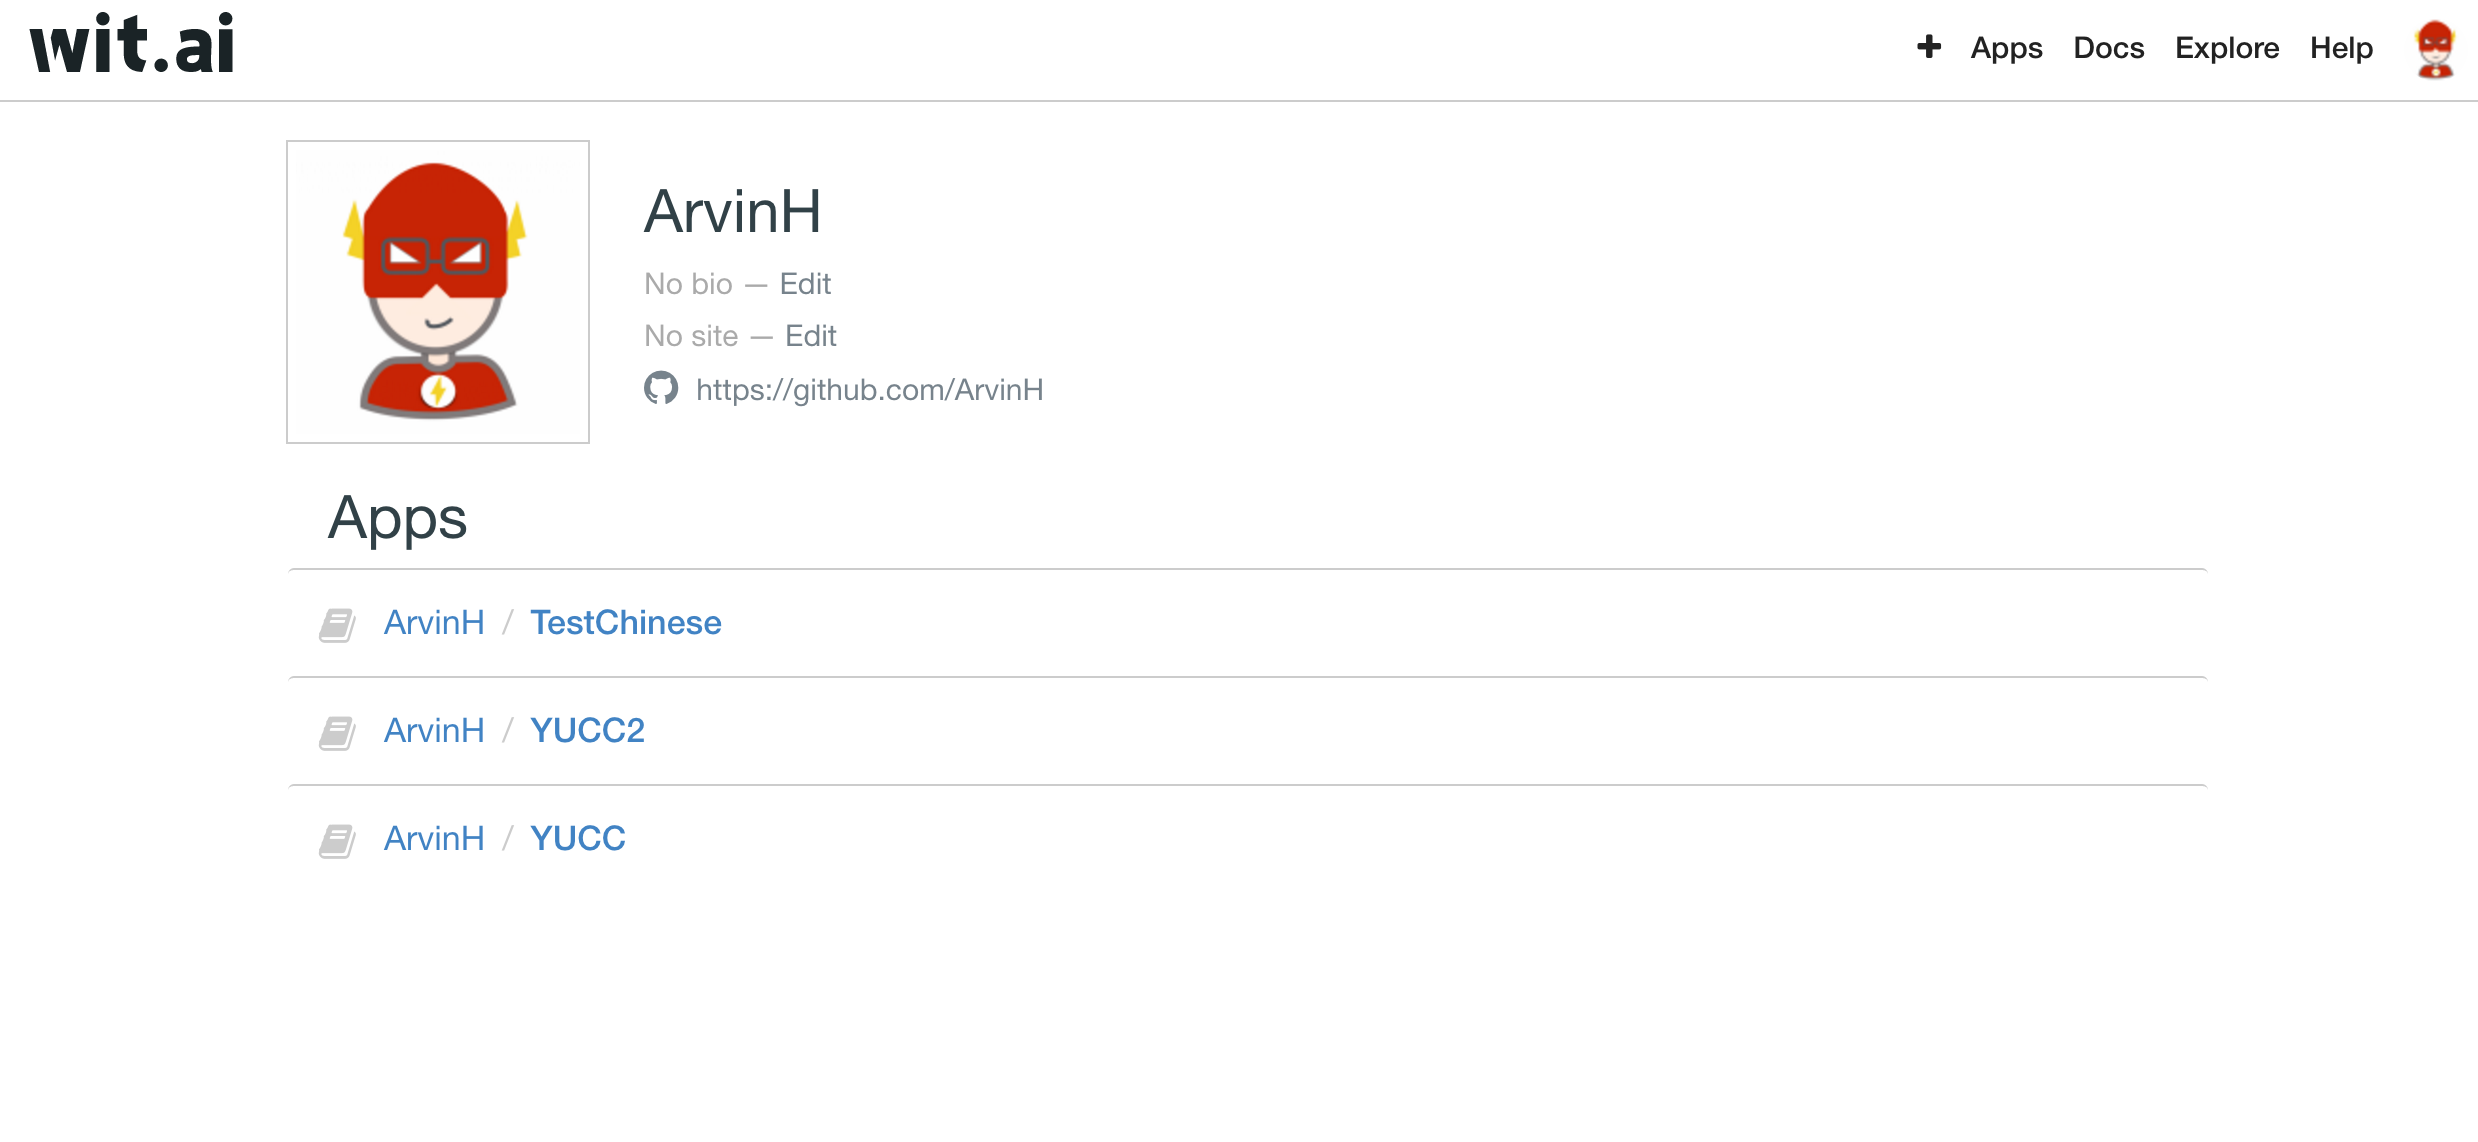This screenshot has width=2478, height=1142.
Task: Click the document icon next to YUCC
Action: [338, 837]
